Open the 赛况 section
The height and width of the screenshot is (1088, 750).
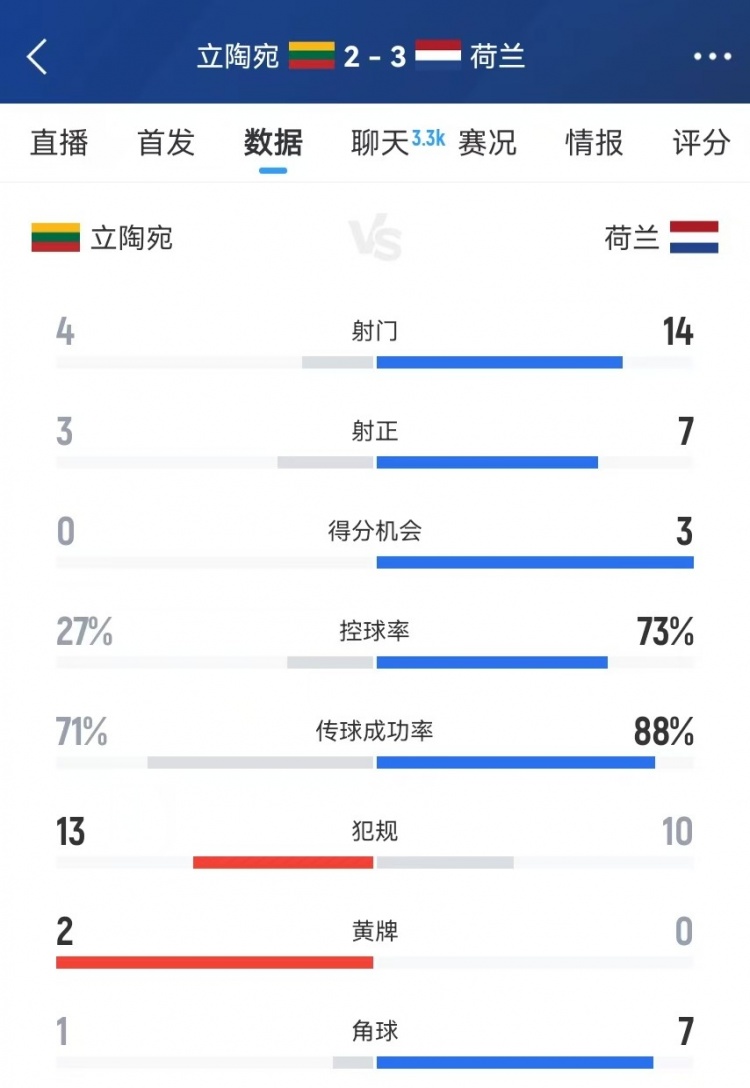488,145
